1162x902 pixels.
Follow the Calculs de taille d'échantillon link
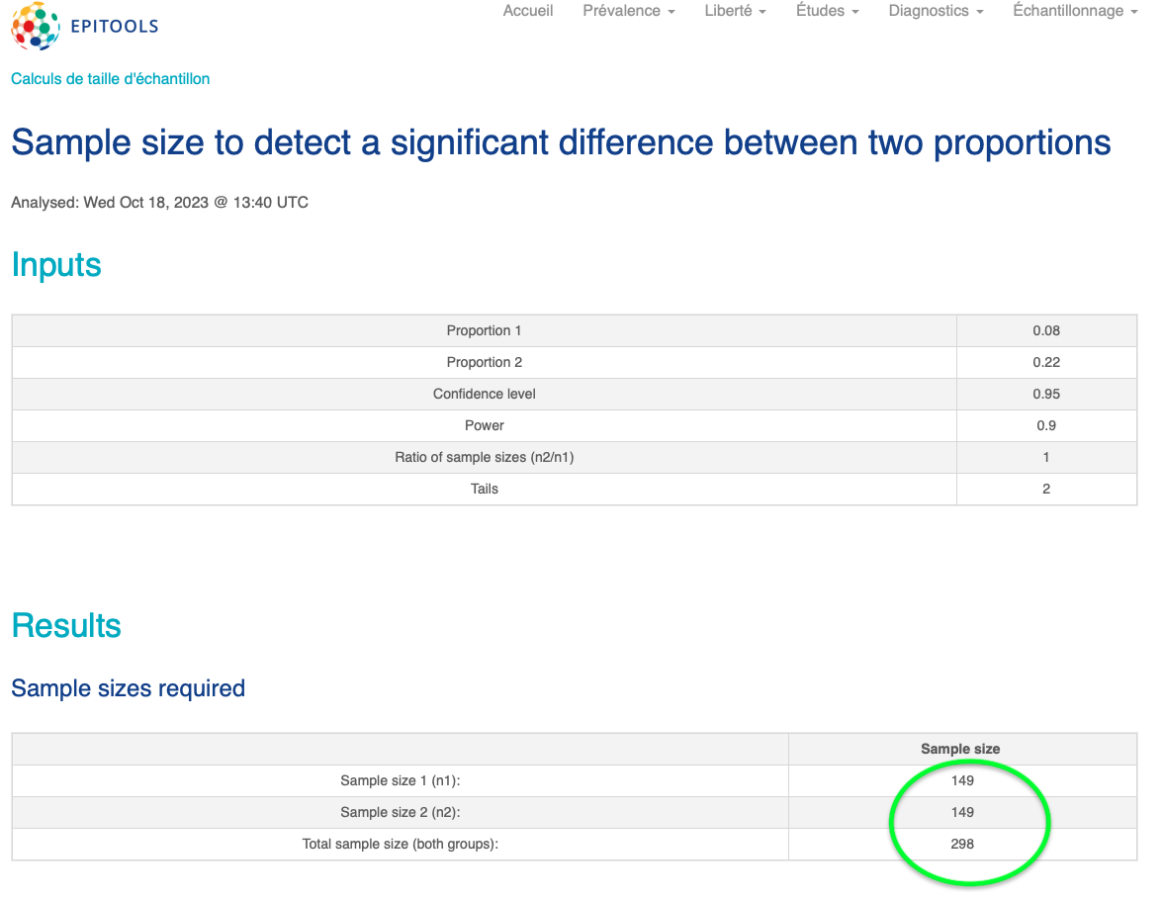coord(110,79)
